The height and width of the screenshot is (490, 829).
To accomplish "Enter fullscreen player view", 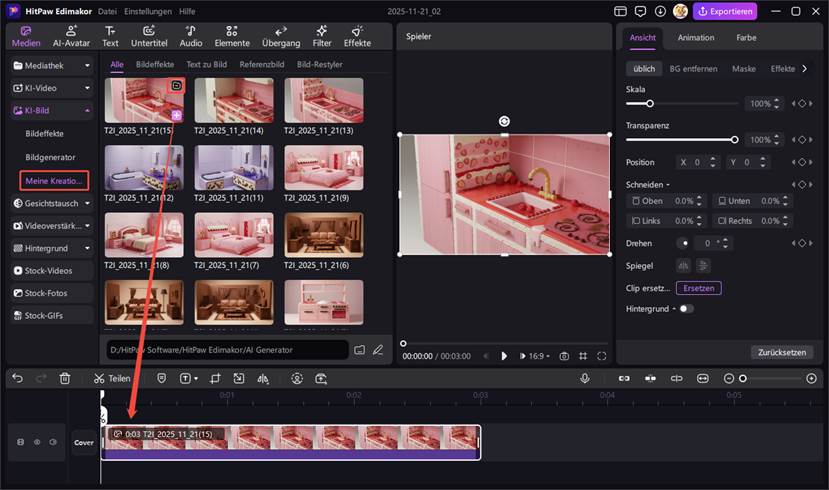I will pyautogui.click(x=602, y=356).
